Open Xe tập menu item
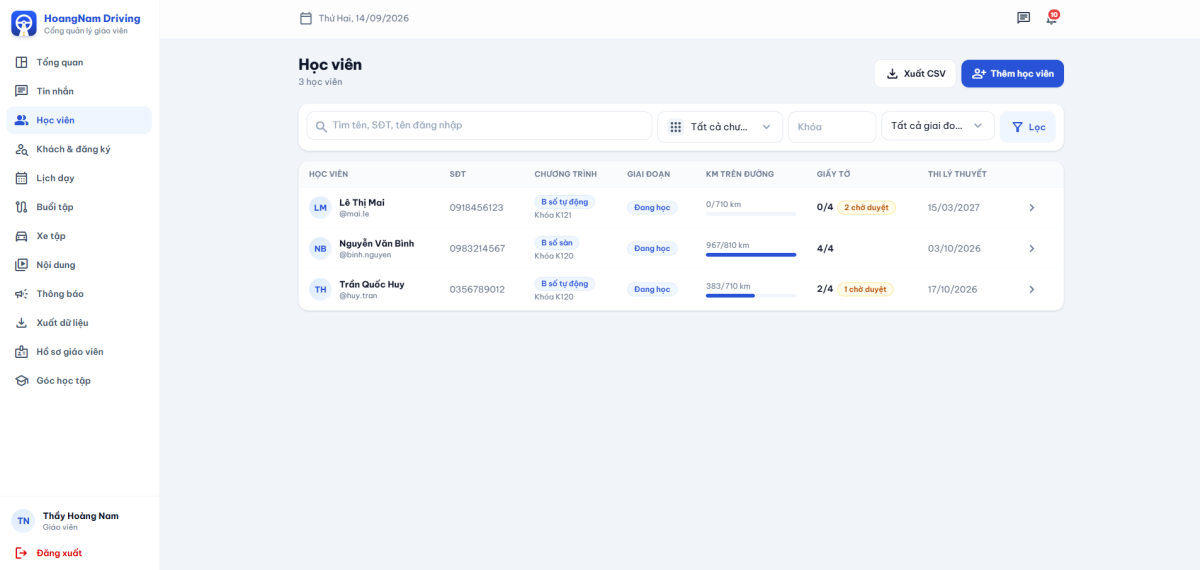 [79, 236]
